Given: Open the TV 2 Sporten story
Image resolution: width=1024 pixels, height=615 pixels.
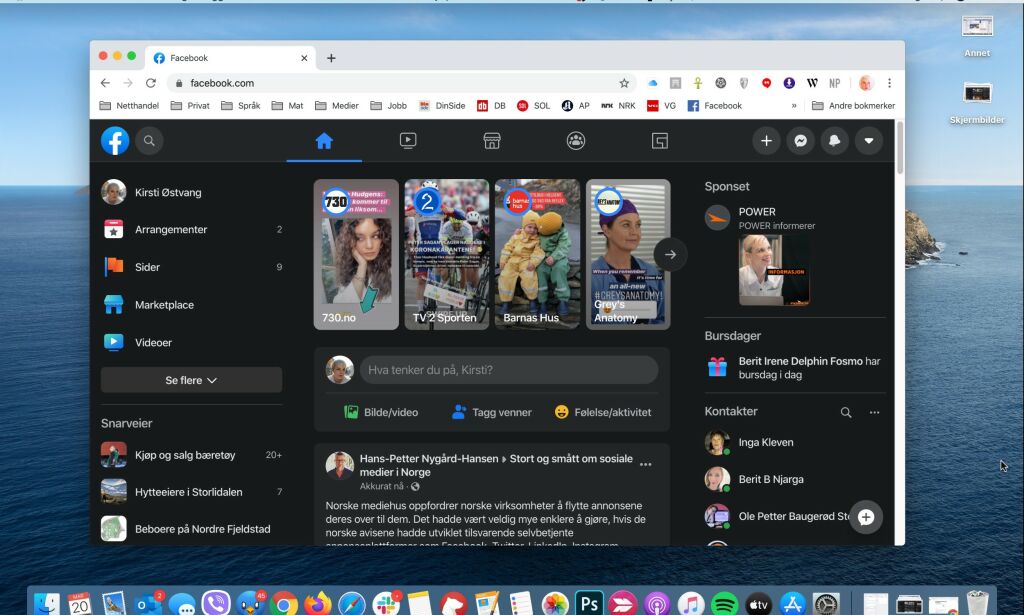Looking at the screenshot, I should (447, 255).
